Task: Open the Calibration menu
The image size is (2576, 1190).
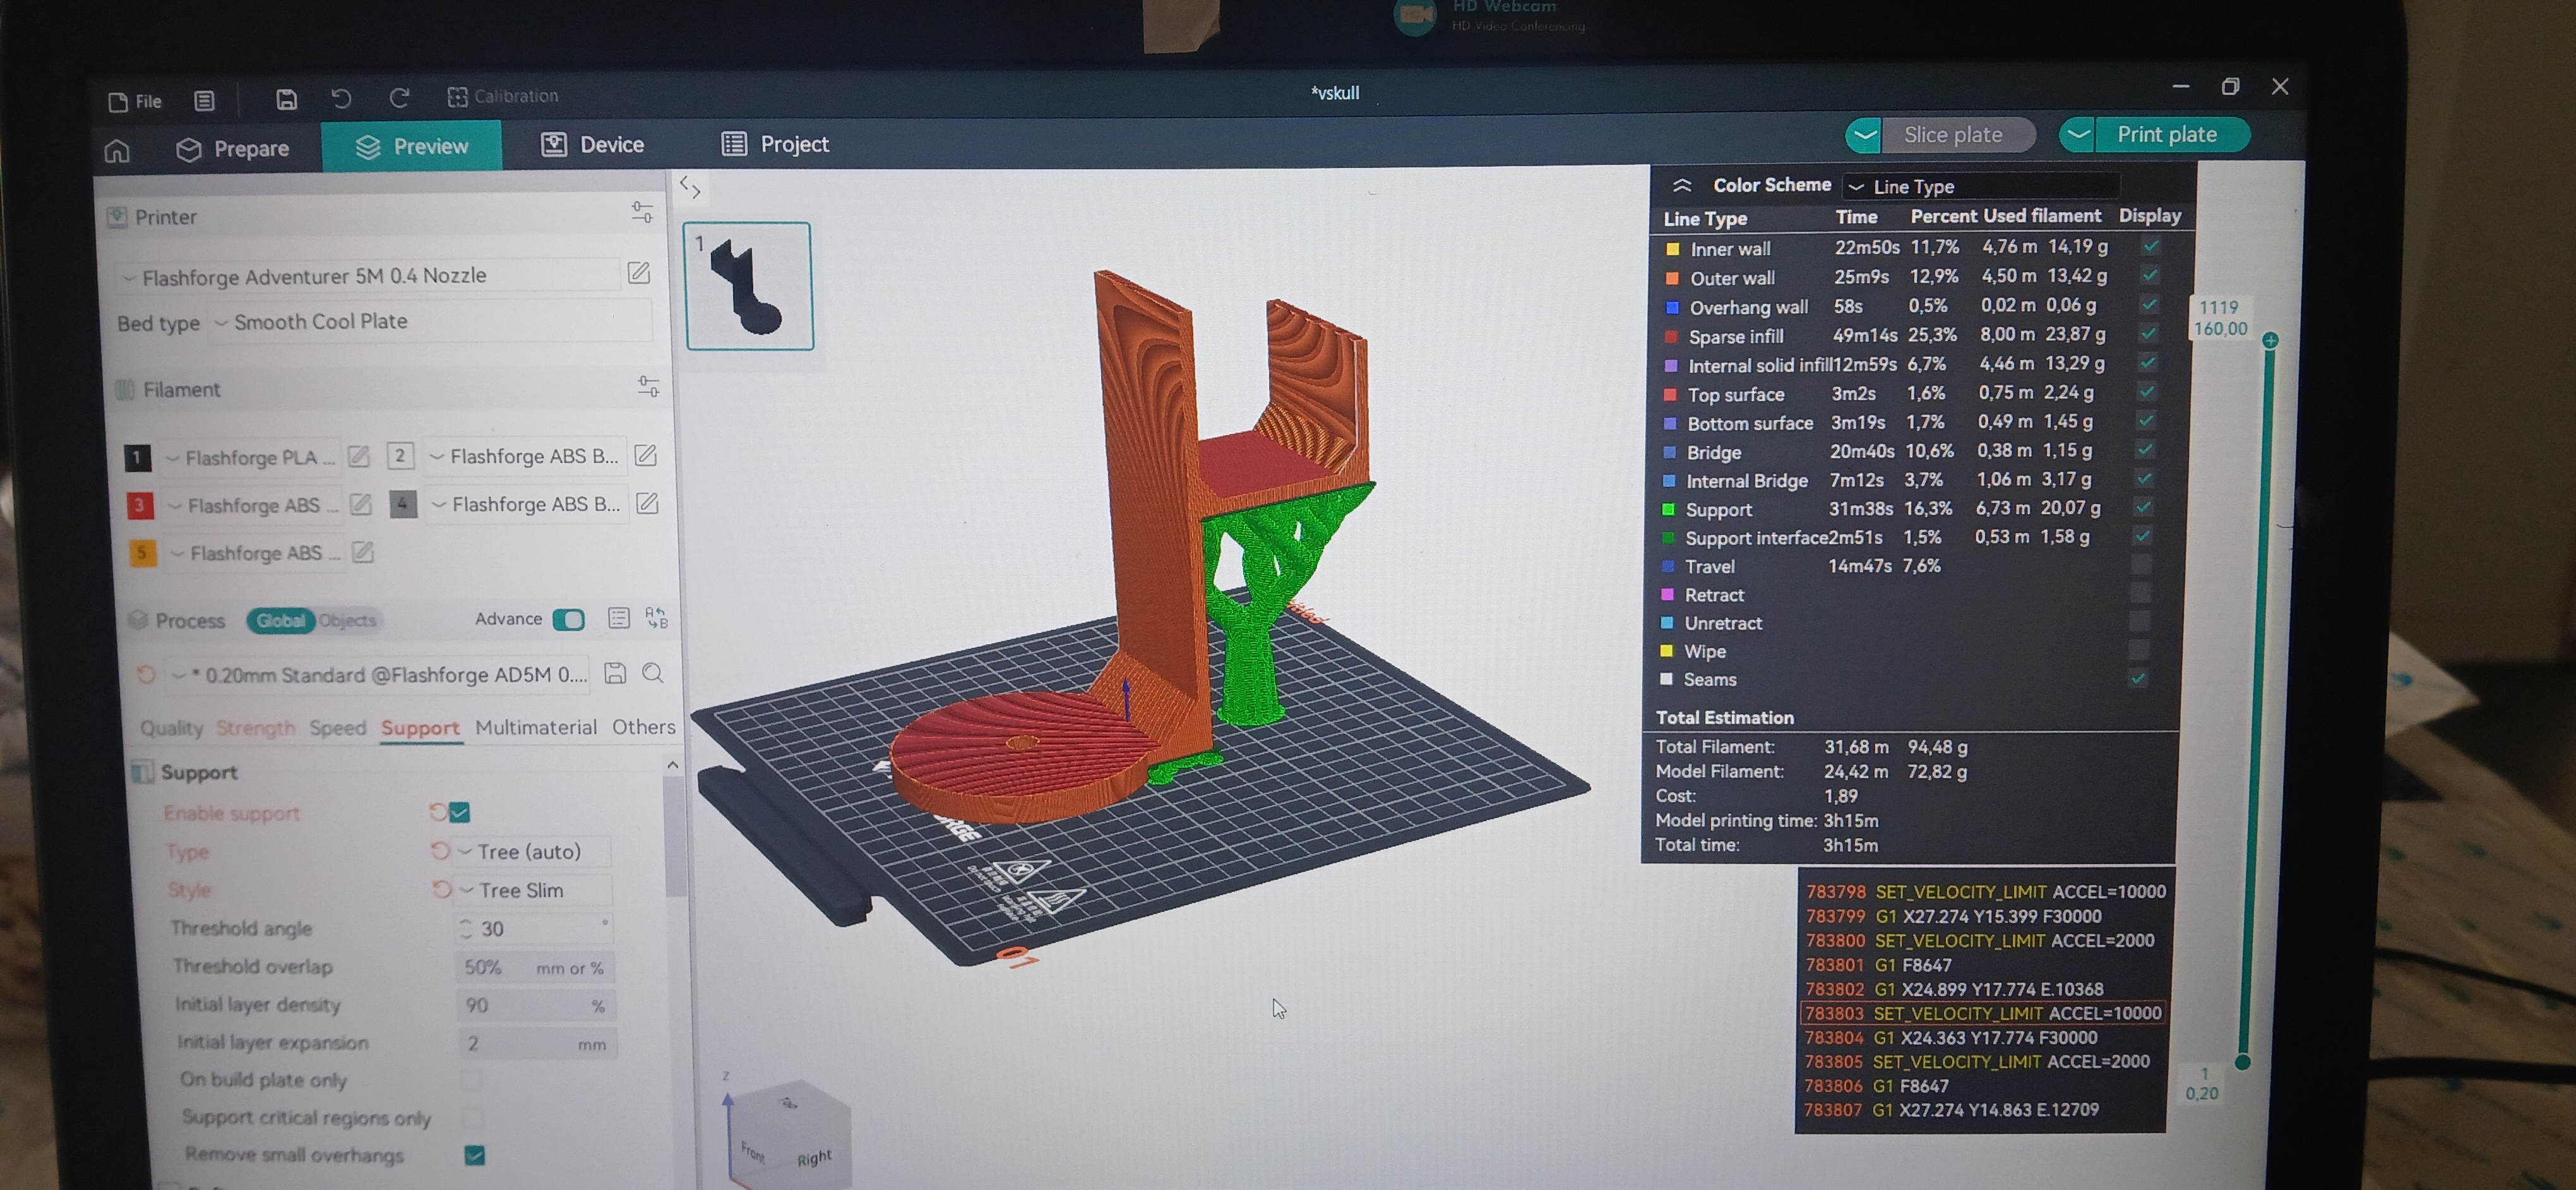Action: point(503,96)
